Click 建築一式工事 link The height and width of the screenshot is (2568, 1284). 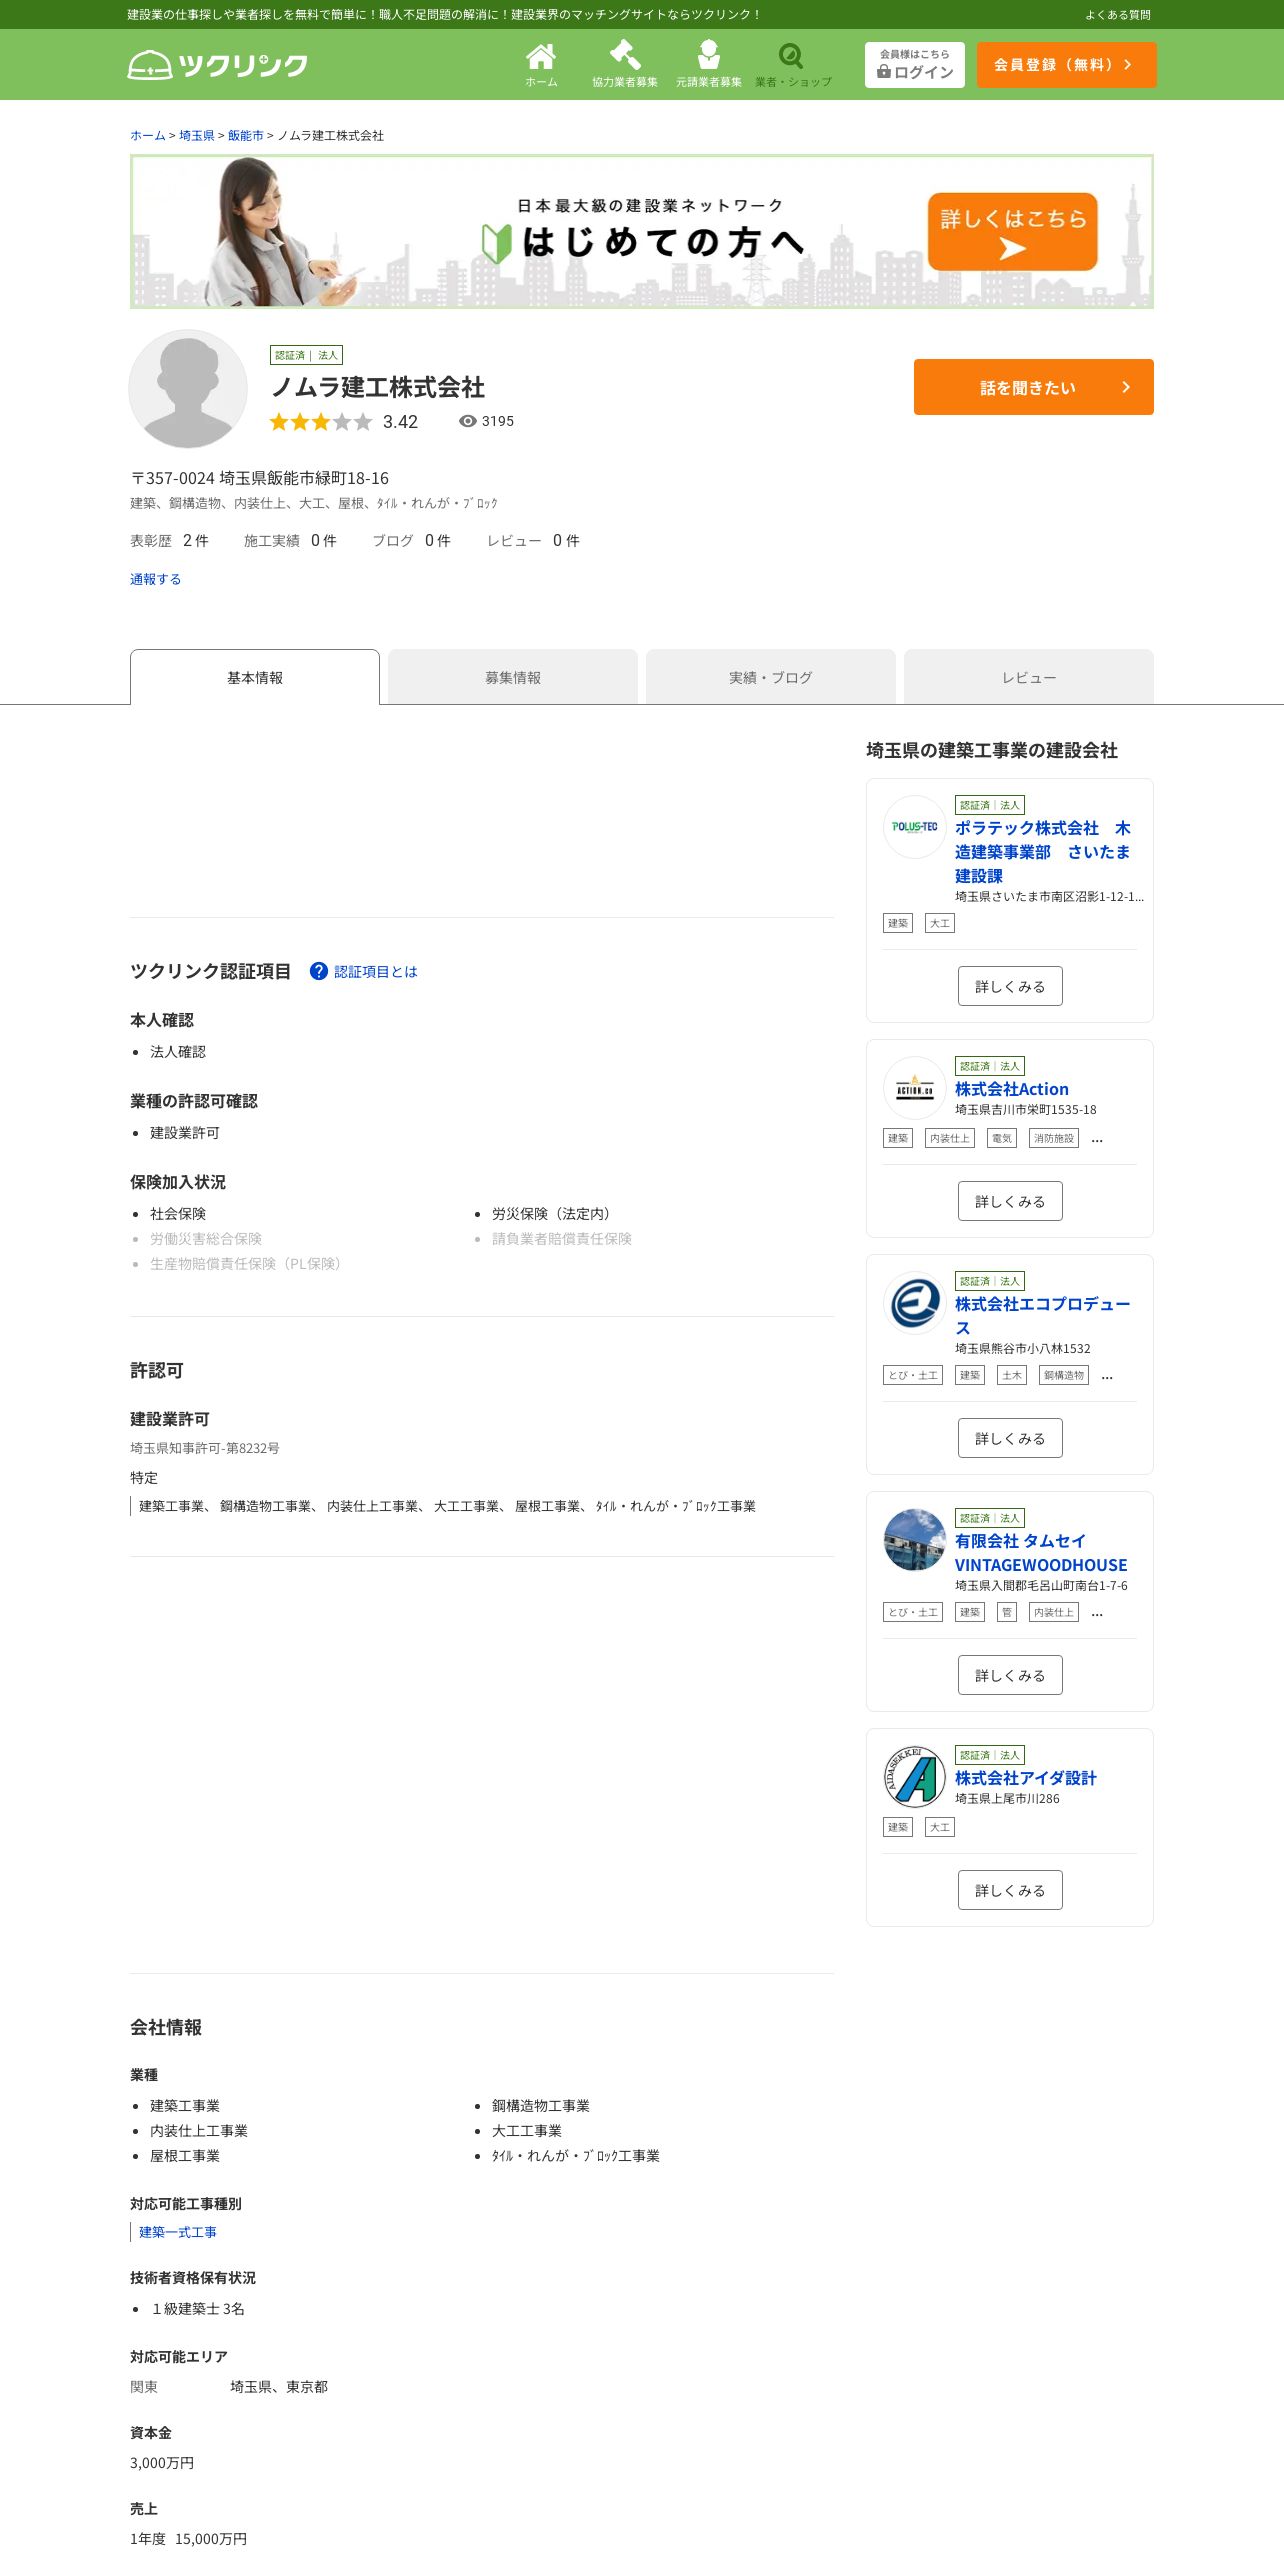pos(178,2232)
